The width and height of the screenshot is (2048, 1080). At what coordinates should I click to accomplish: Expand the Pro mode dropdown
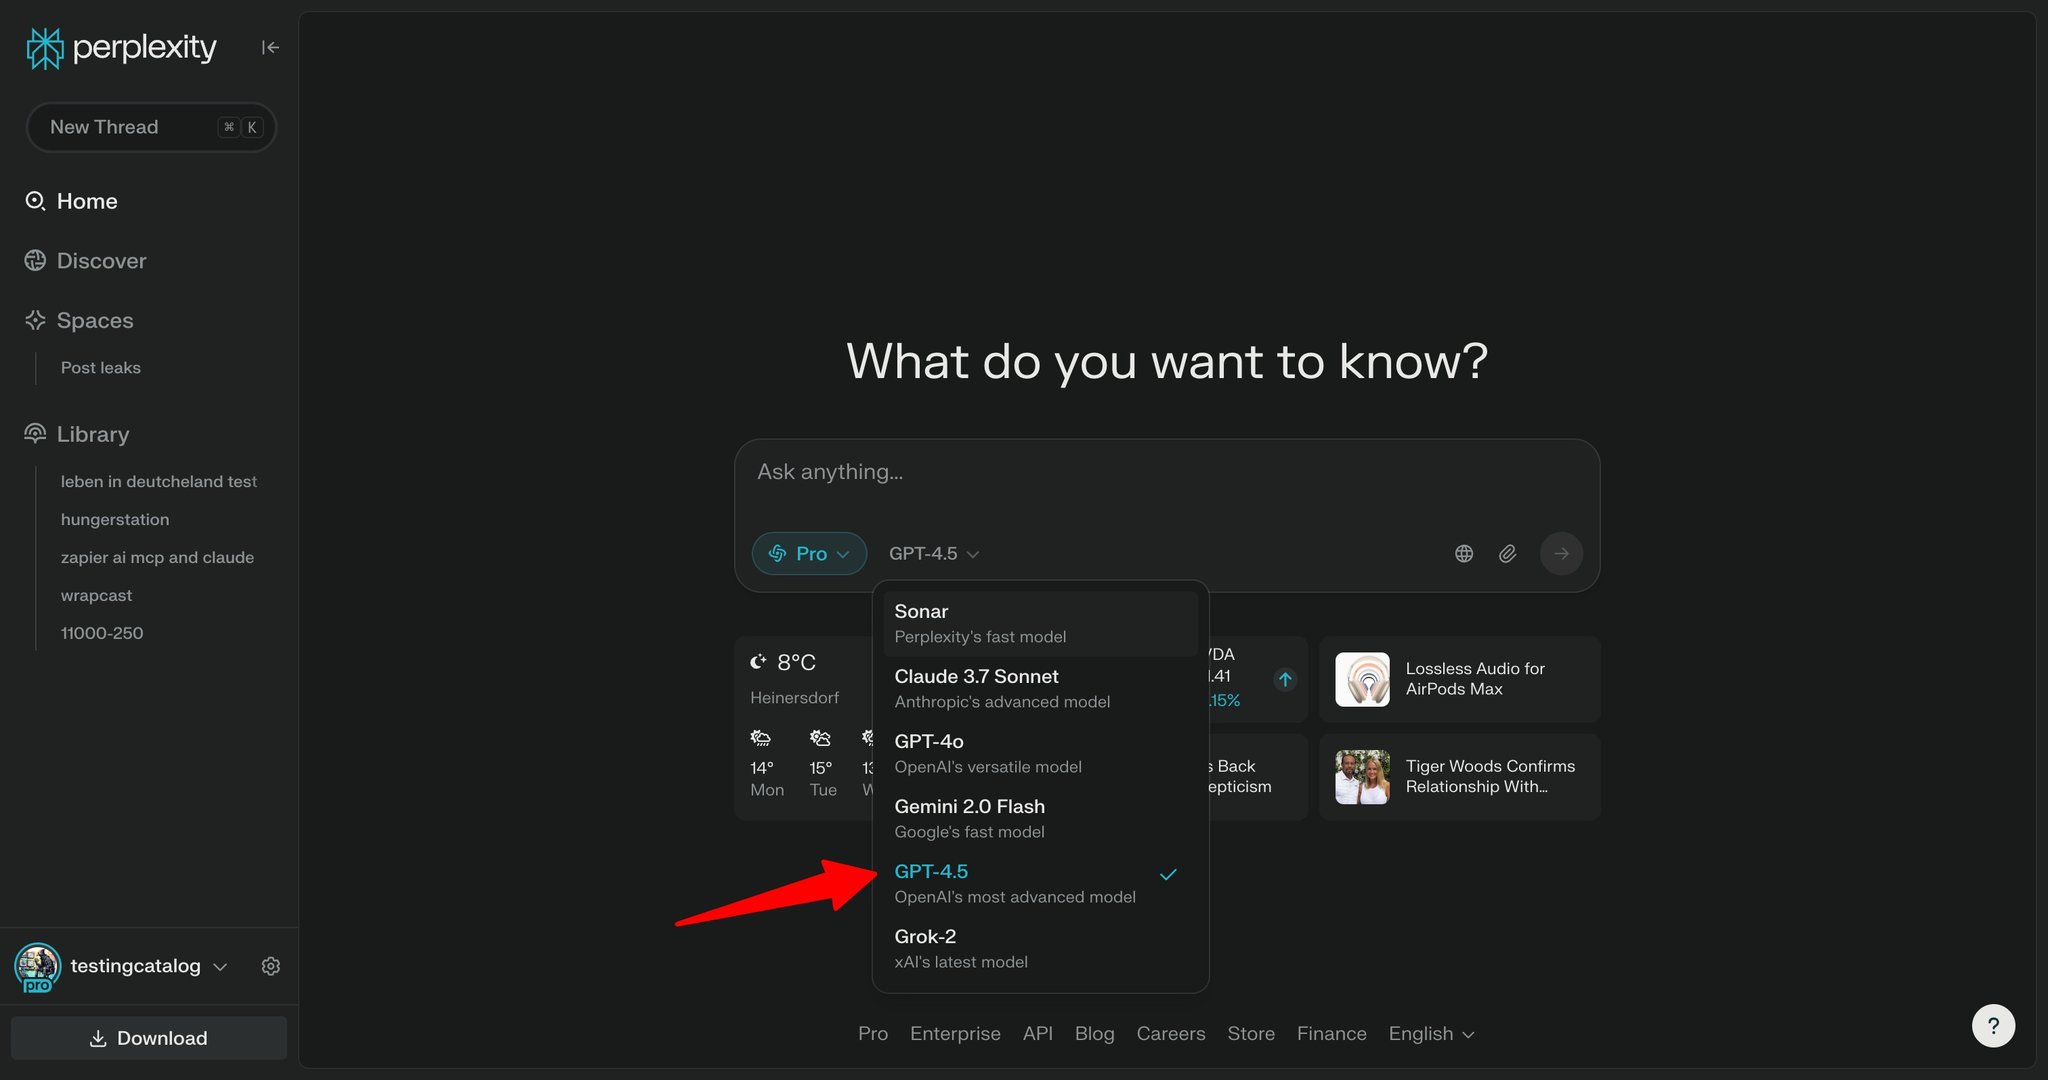click(809, 553)
